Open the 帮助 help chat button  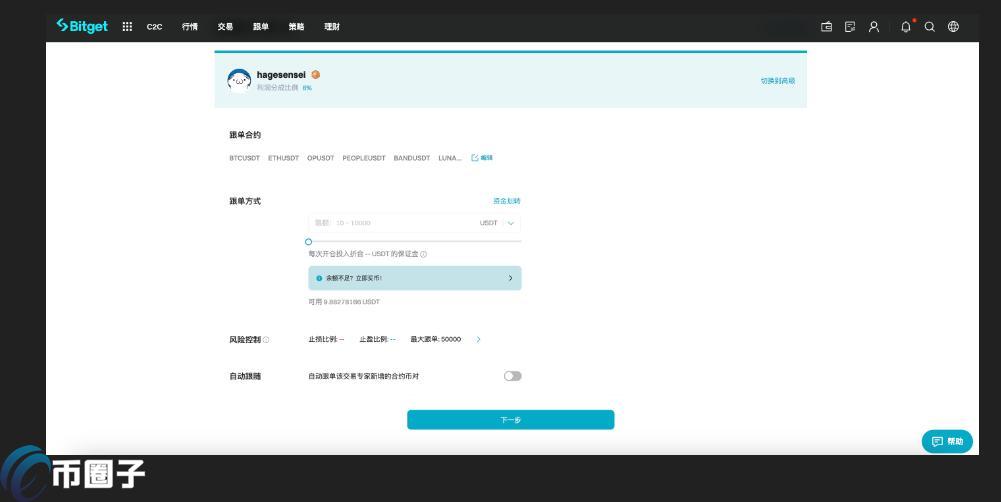[x=947, y=441]
